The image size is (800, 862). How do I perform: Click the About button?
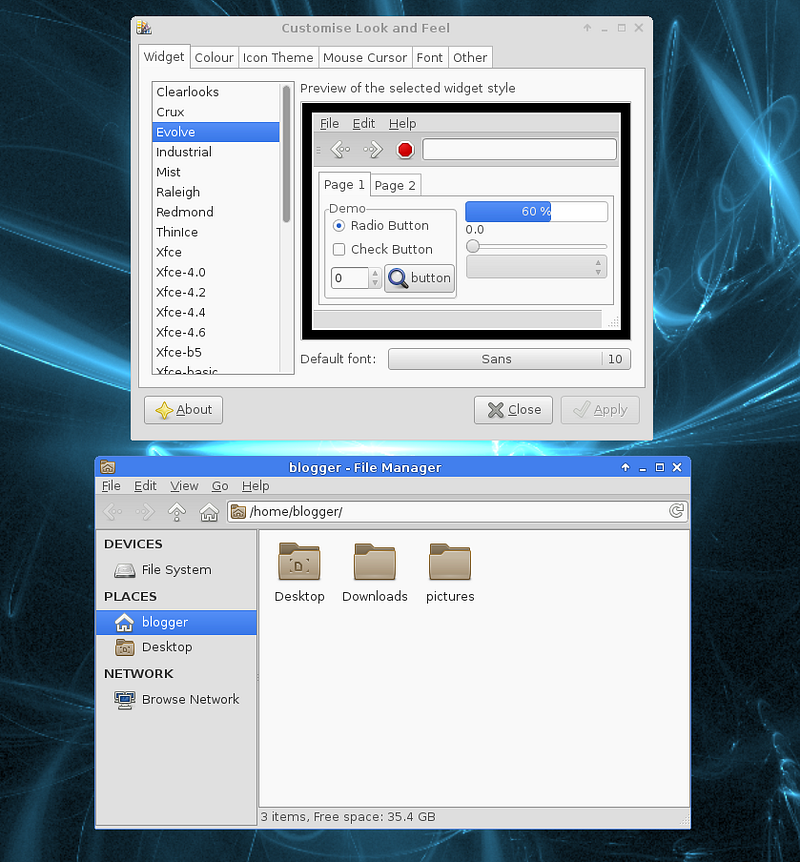pos(184,410)
